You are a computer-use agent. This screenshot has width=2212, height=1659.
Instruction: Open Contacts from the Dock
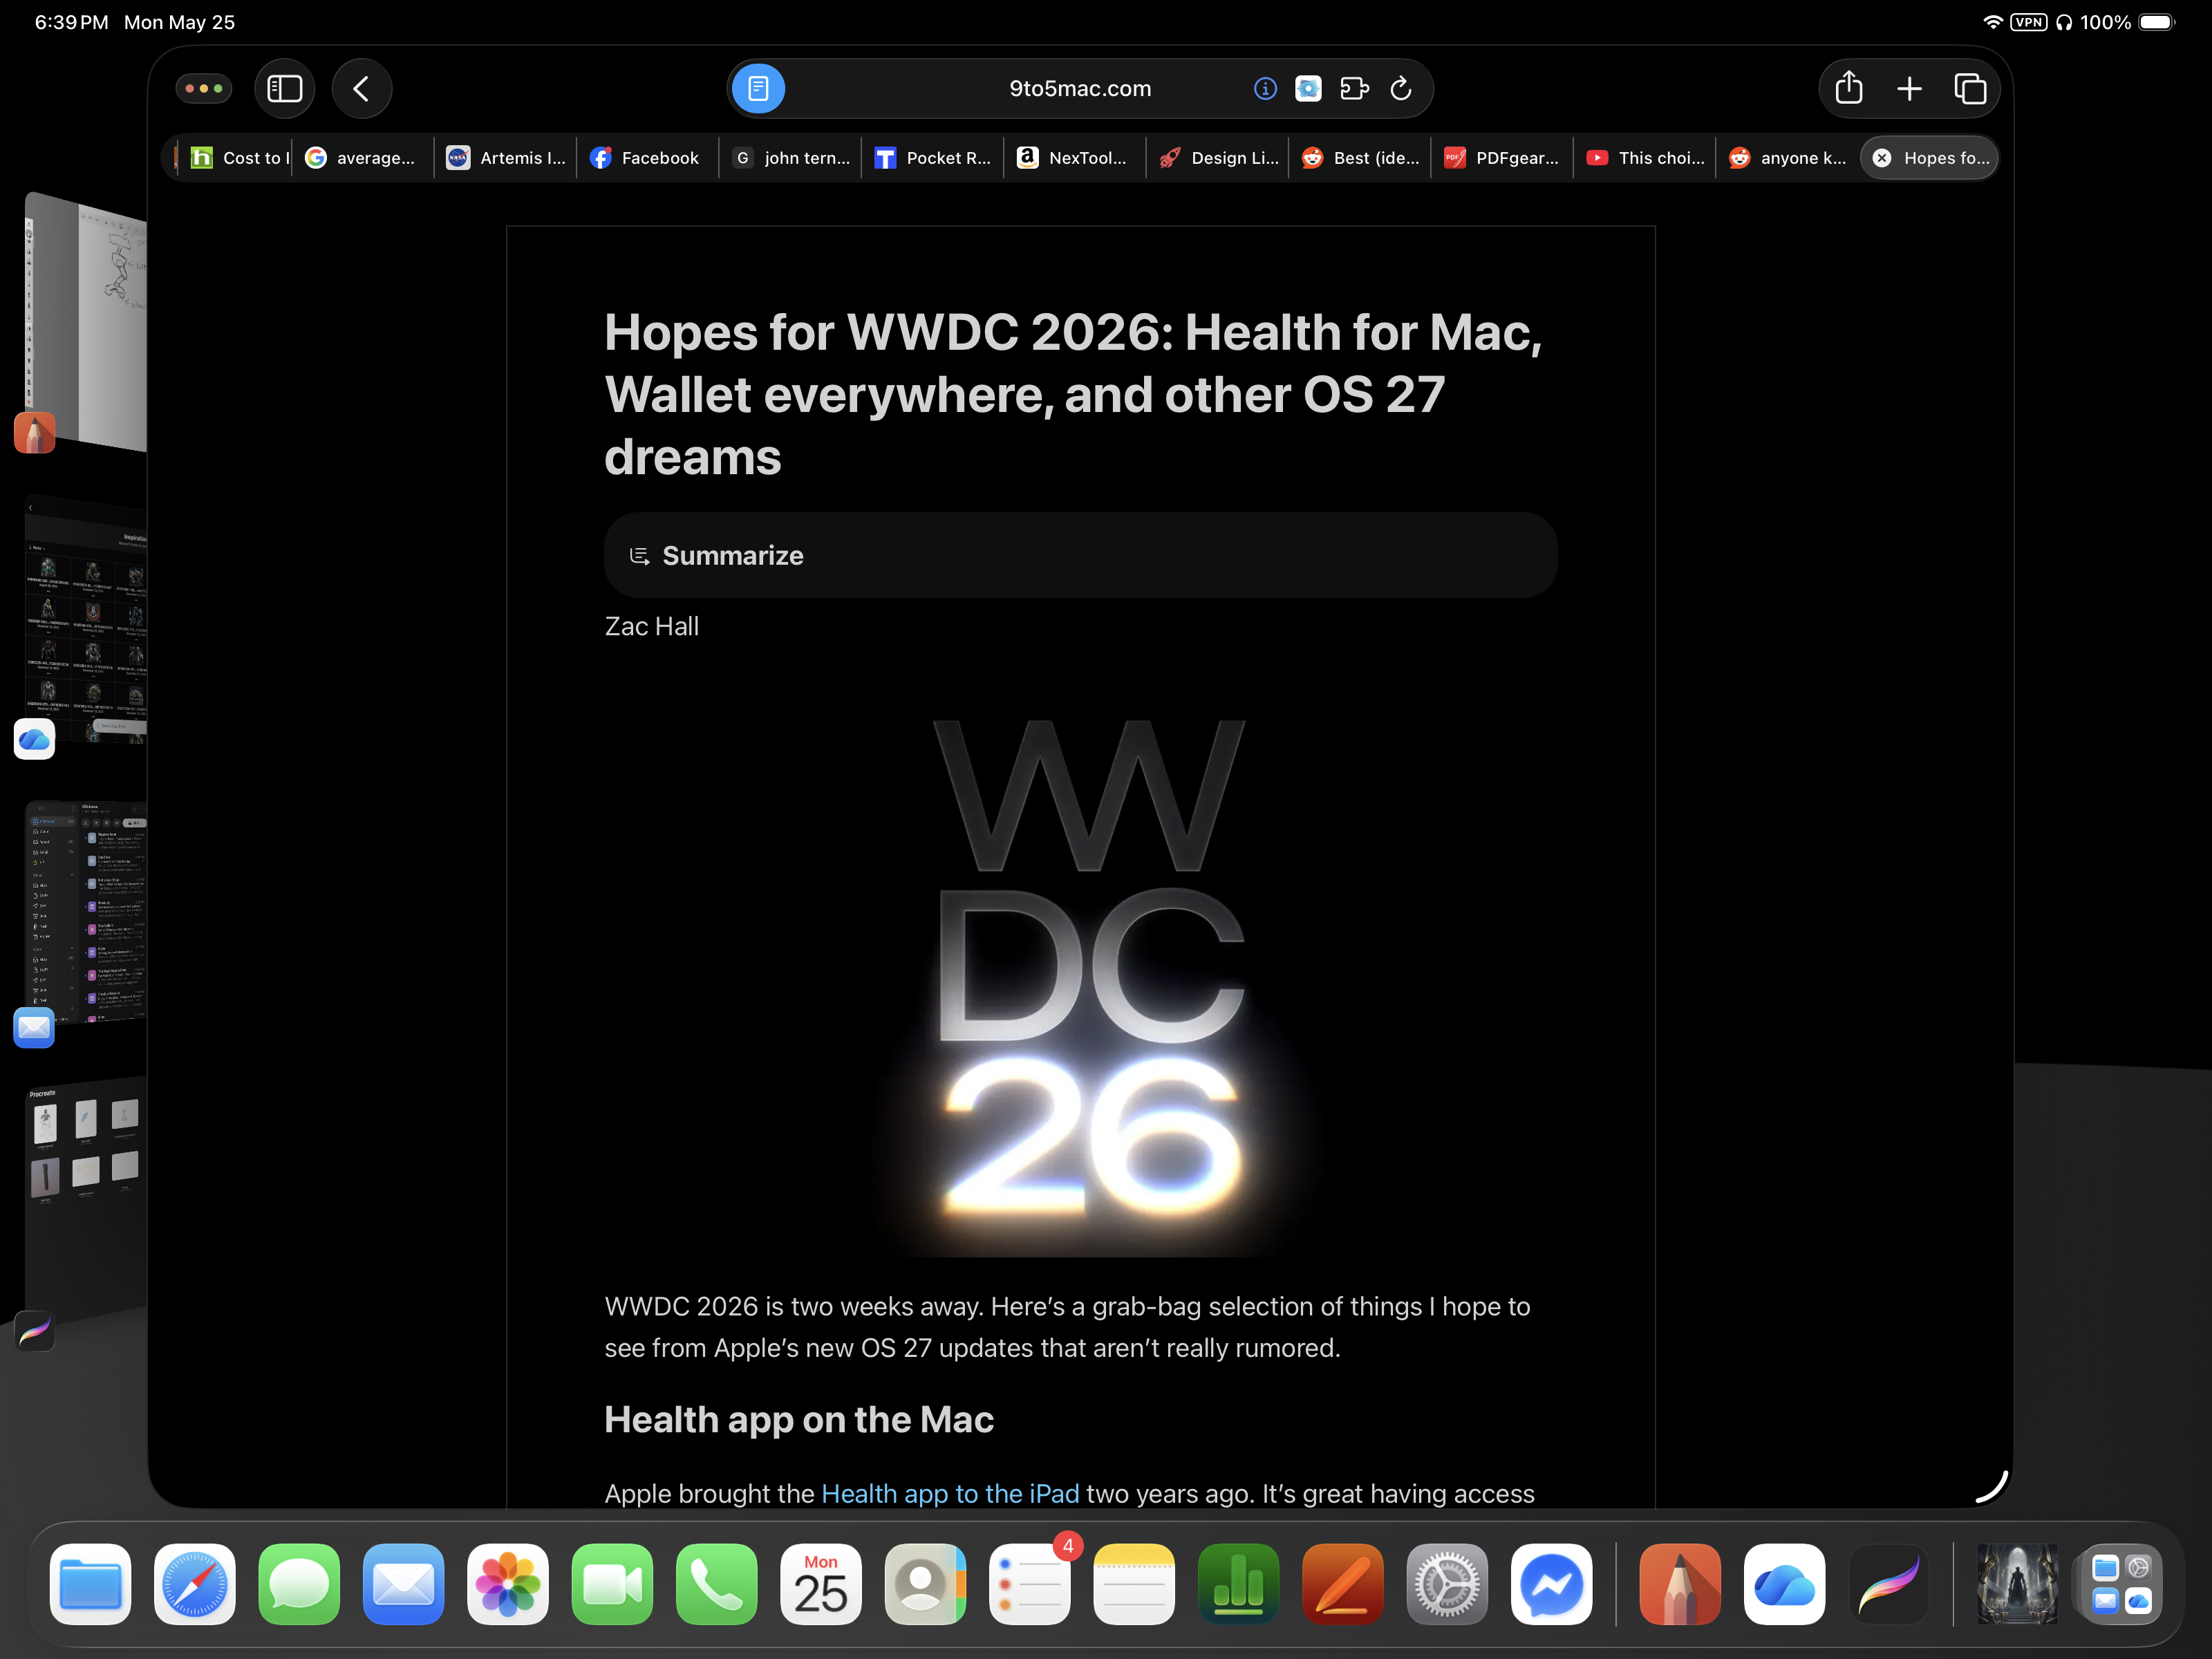click(x=926, y=1585)
